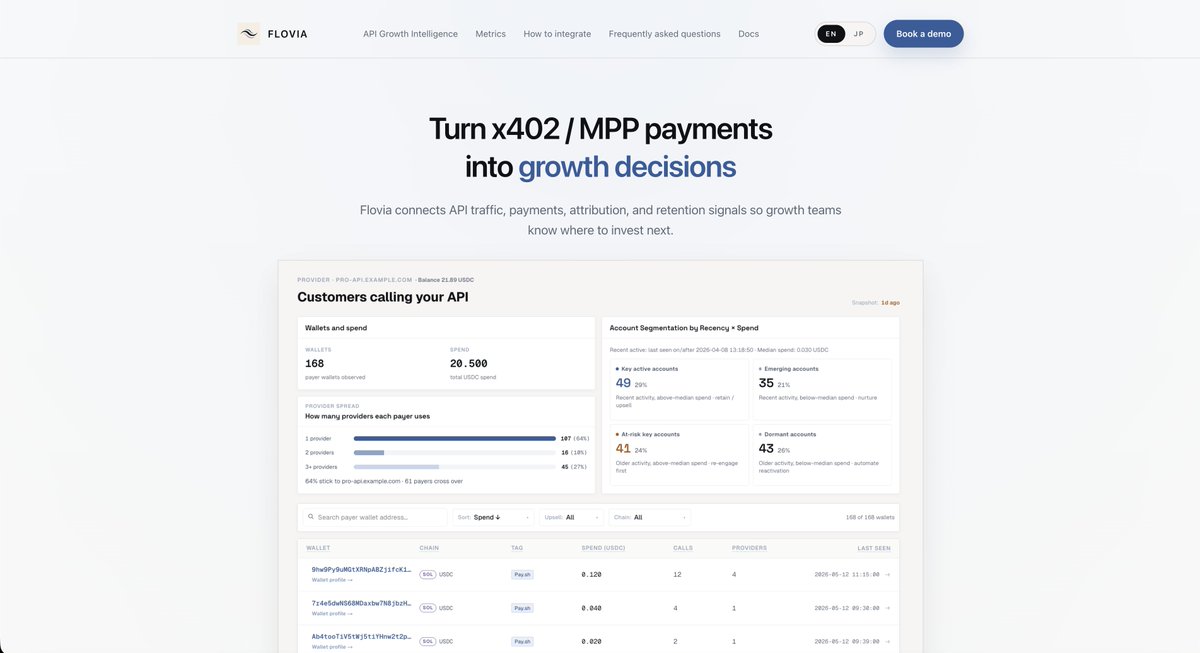The height and width of the screenshot is (653, 1200).
Task: Open Wallet profile link under Ab4tooTi wallet
Action: [332, 647]
